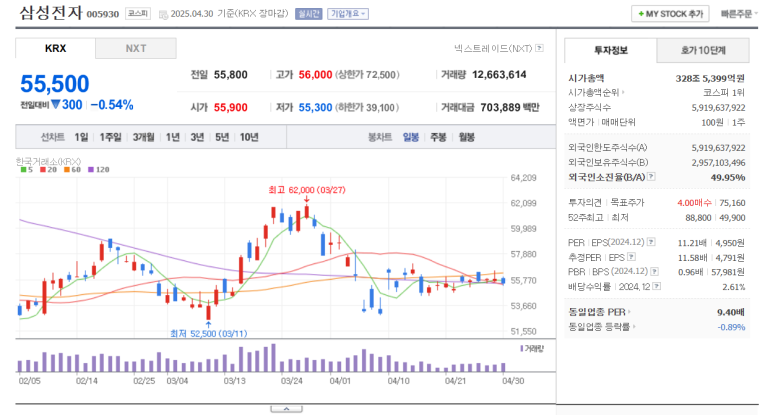Click the current price 55,500
Viewport: 773px width, 415px height.
[x=55, y=84]
